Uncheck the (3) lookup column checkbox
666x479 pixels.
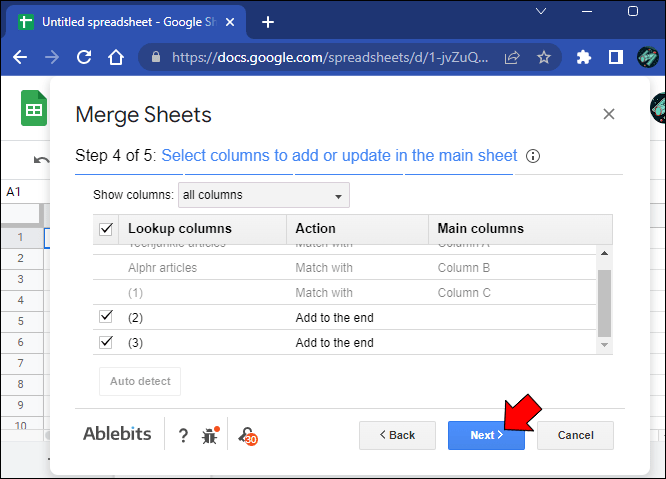[x=106, y=342]
